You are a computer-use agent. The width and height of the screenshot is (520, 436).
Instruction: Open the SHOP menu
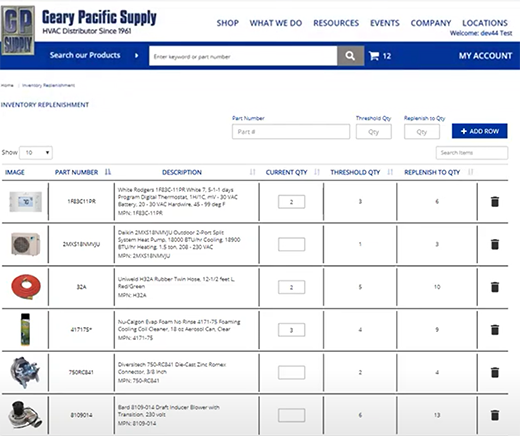(x=228, y=23)
